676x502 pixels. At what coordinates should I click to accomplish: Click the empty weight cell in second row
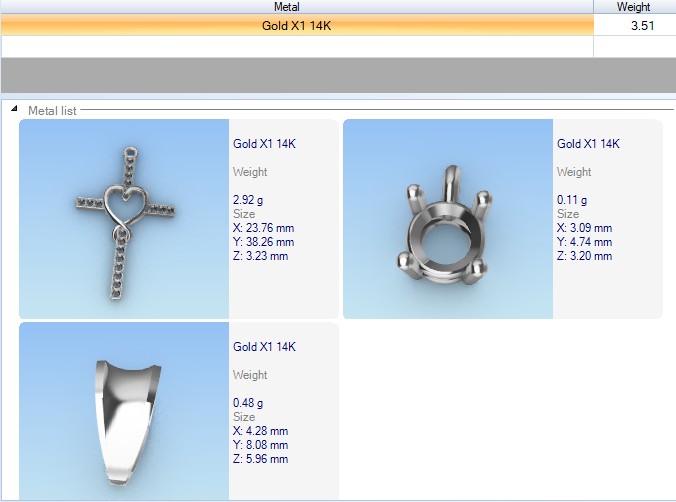[634, 46]
